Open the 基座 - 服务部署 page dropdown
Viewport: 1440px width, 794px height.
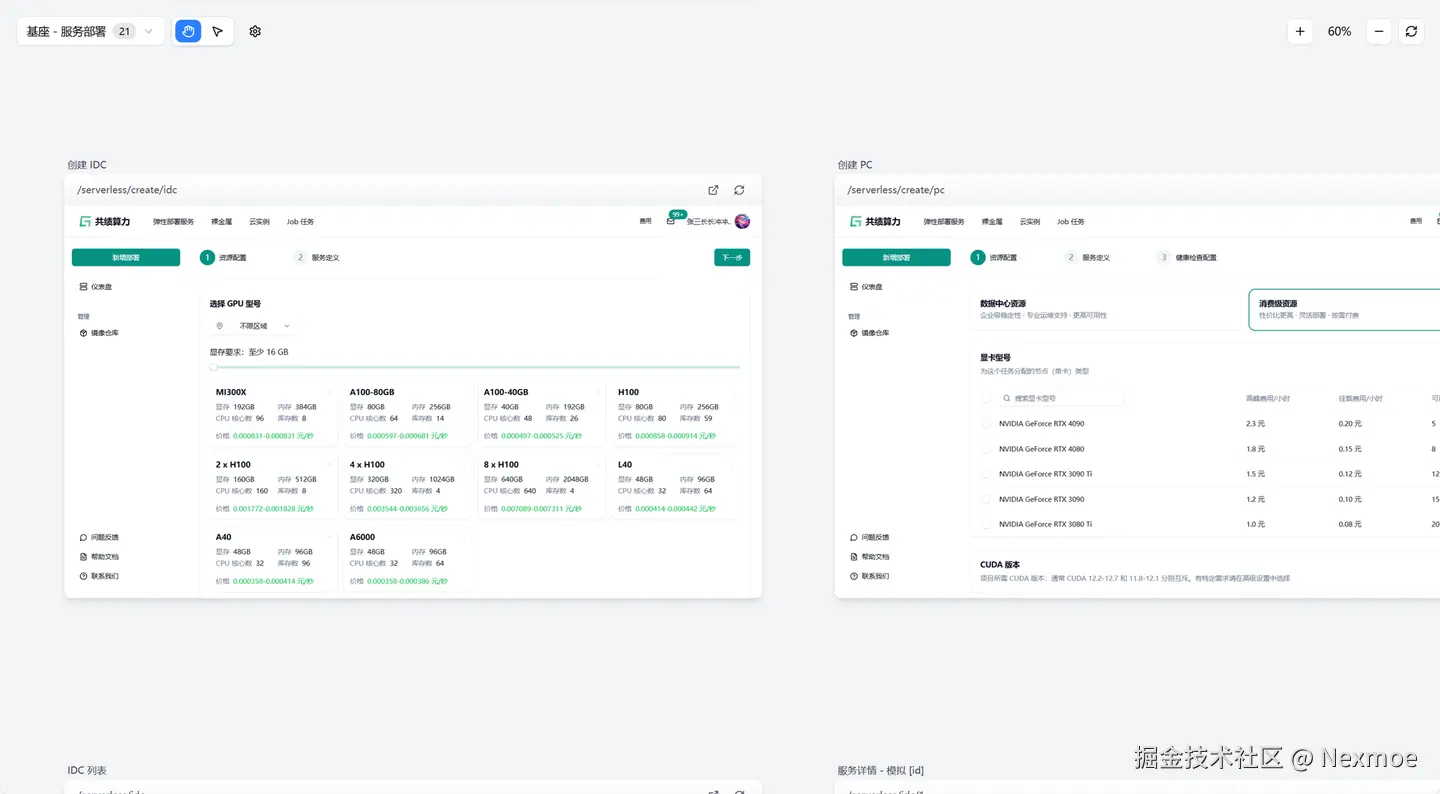click(91, 31)
